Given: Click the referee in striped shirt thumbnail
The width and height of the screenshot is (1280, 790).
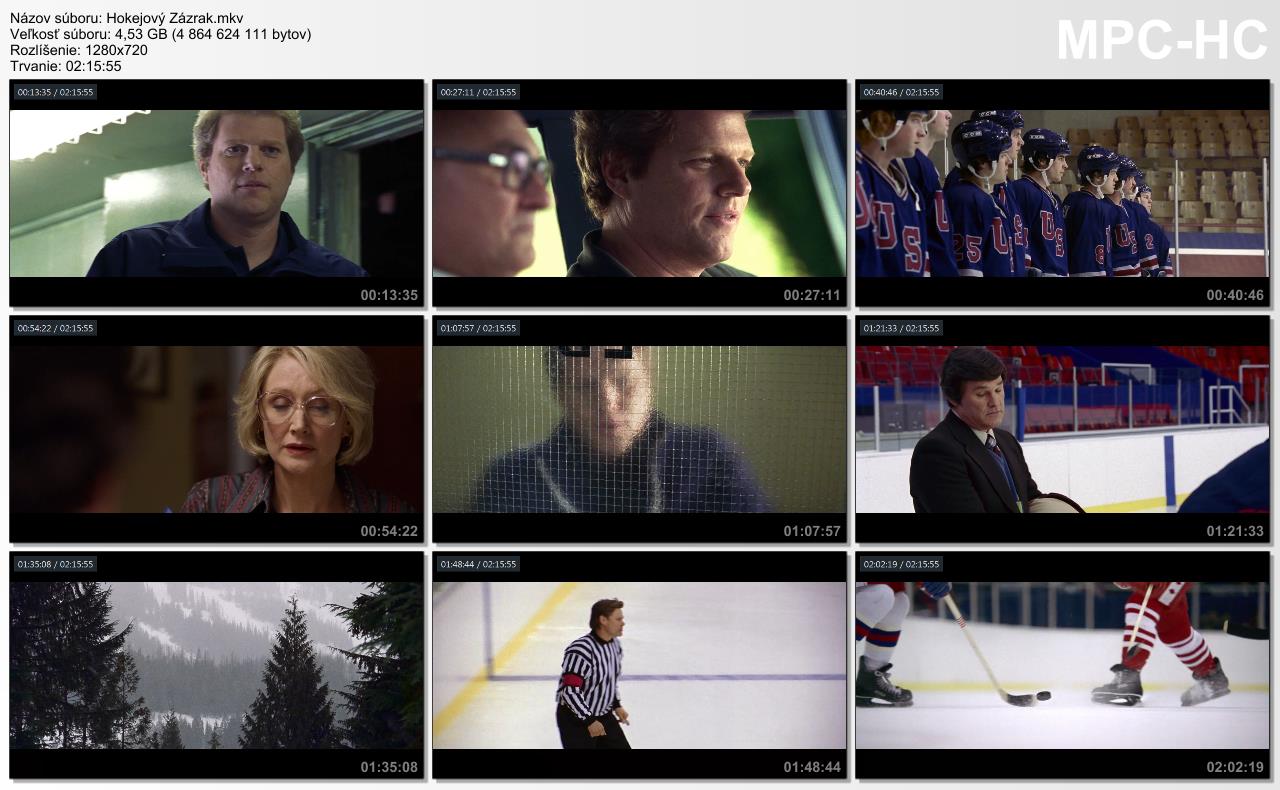Looking at the screenshot, I should [639, 665].
